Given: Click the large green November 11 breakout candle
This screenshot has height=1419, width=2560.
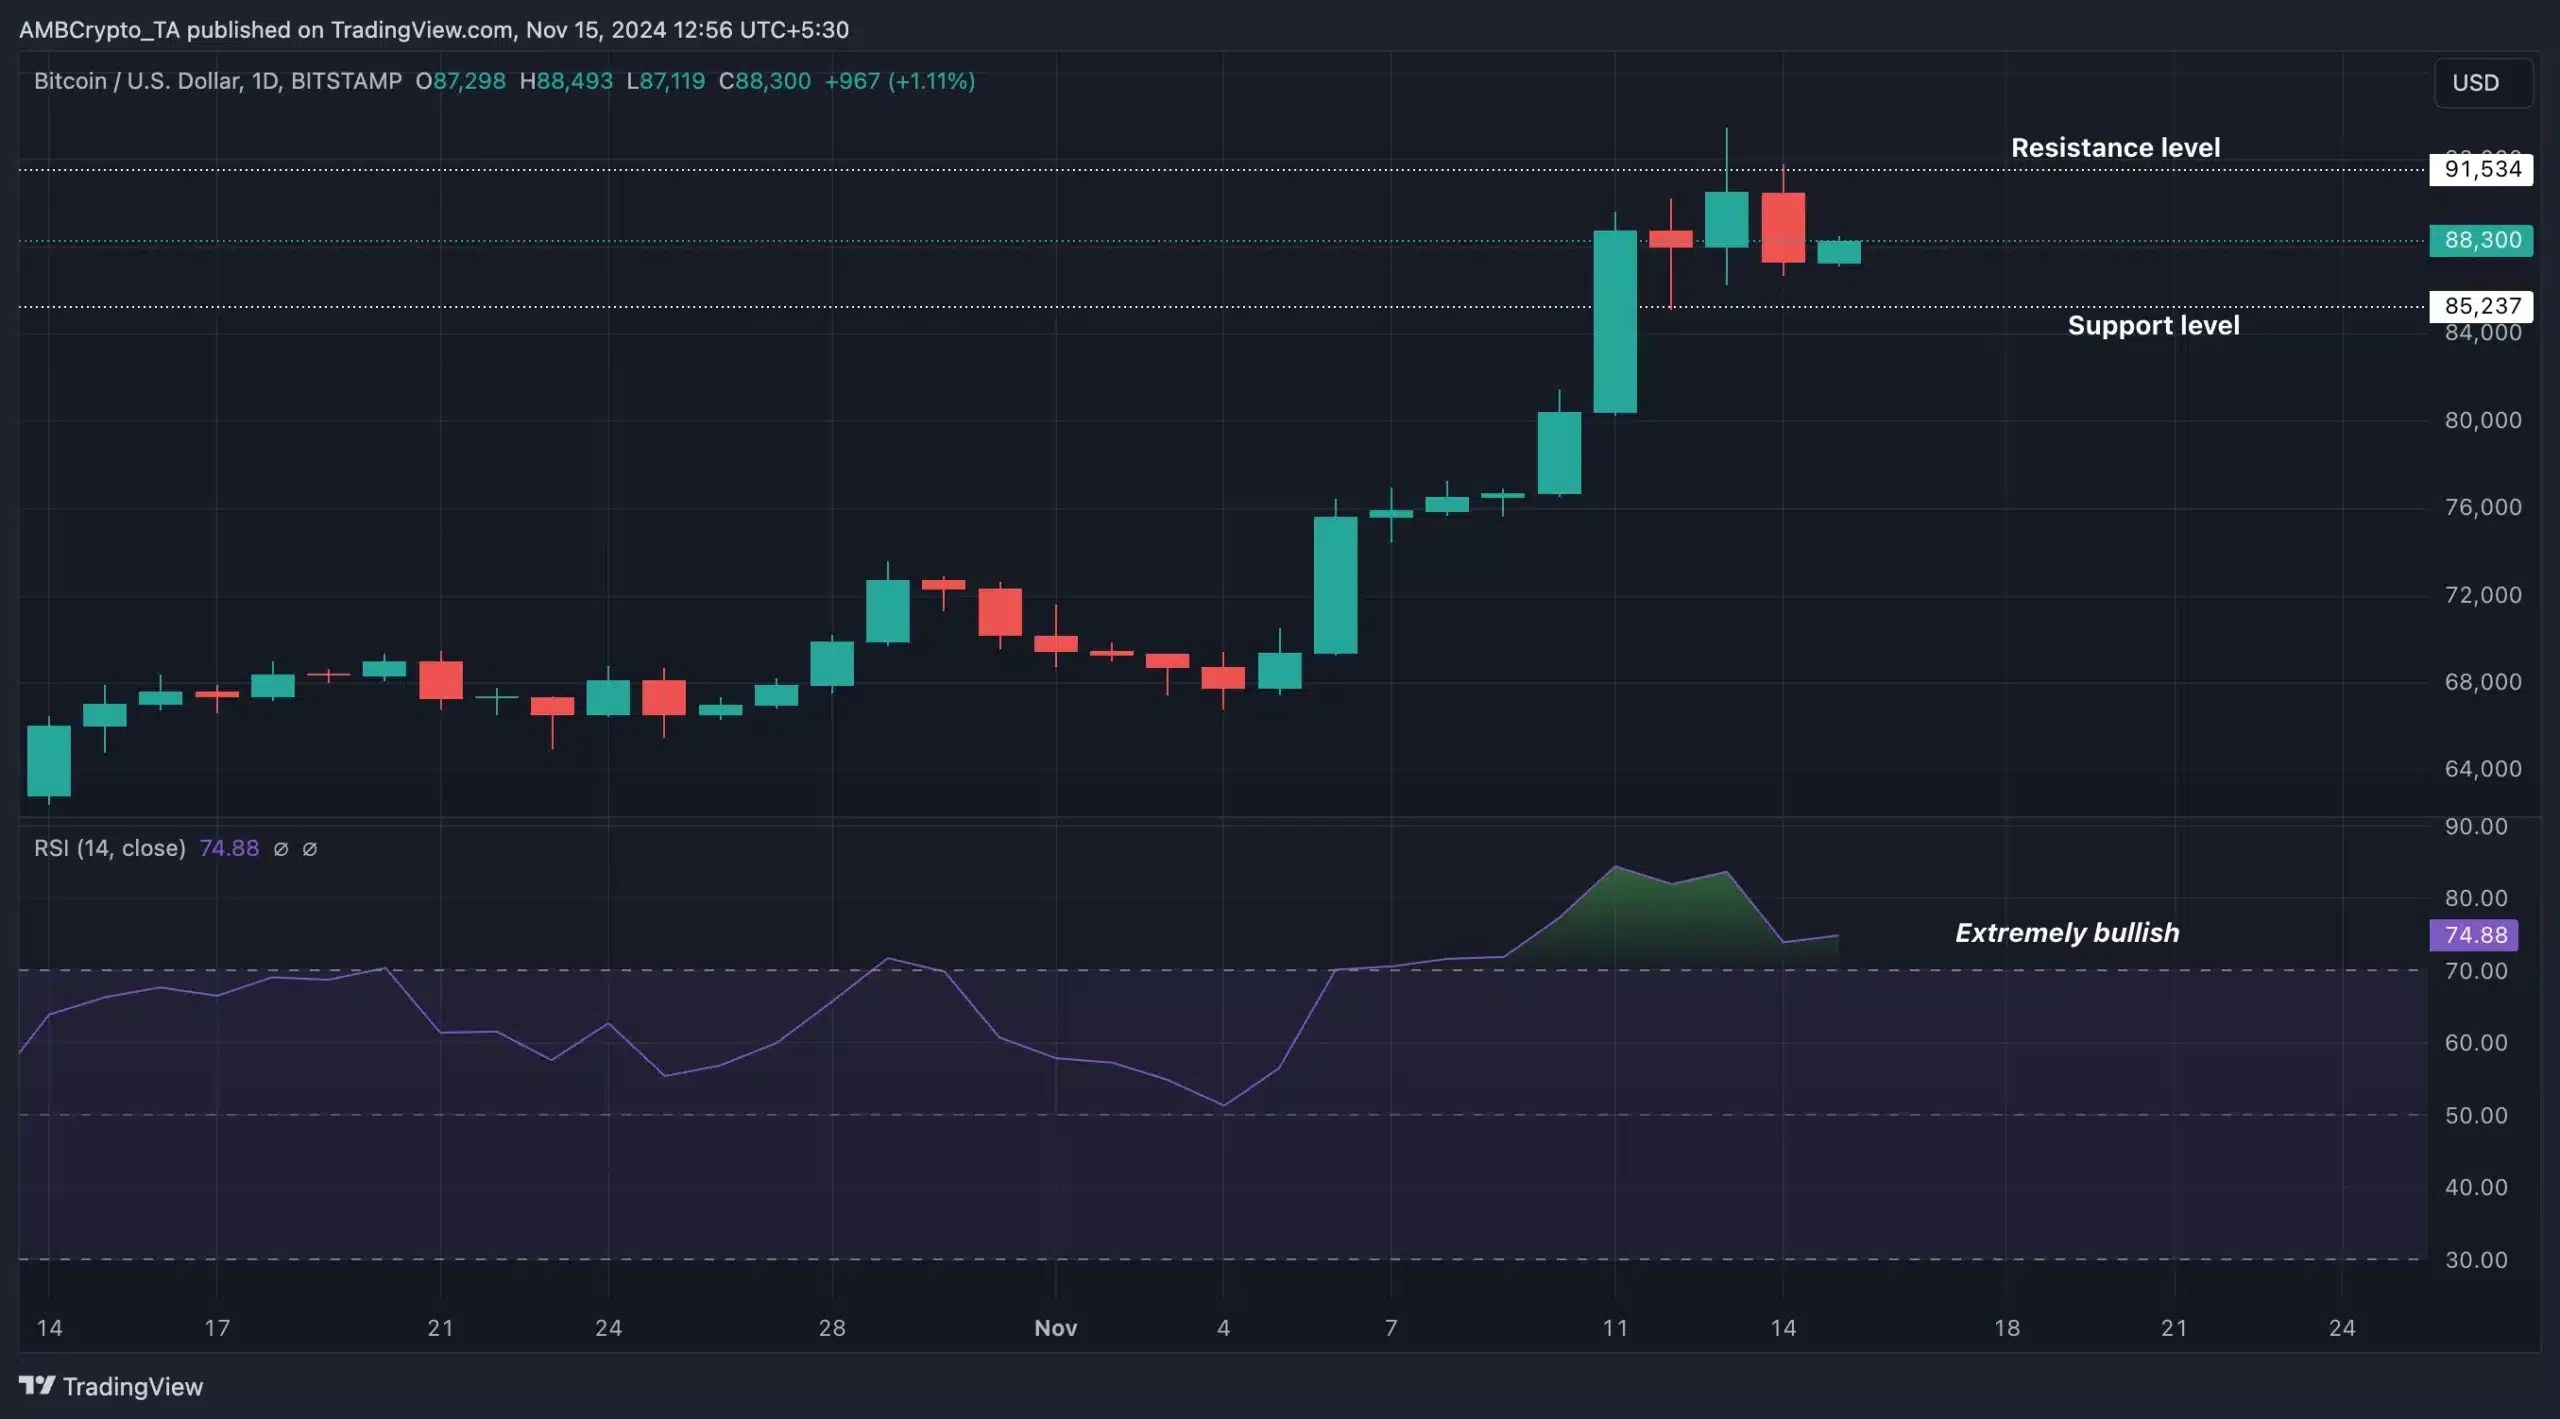Looking at the screenshot, I should pos(1616,320).
